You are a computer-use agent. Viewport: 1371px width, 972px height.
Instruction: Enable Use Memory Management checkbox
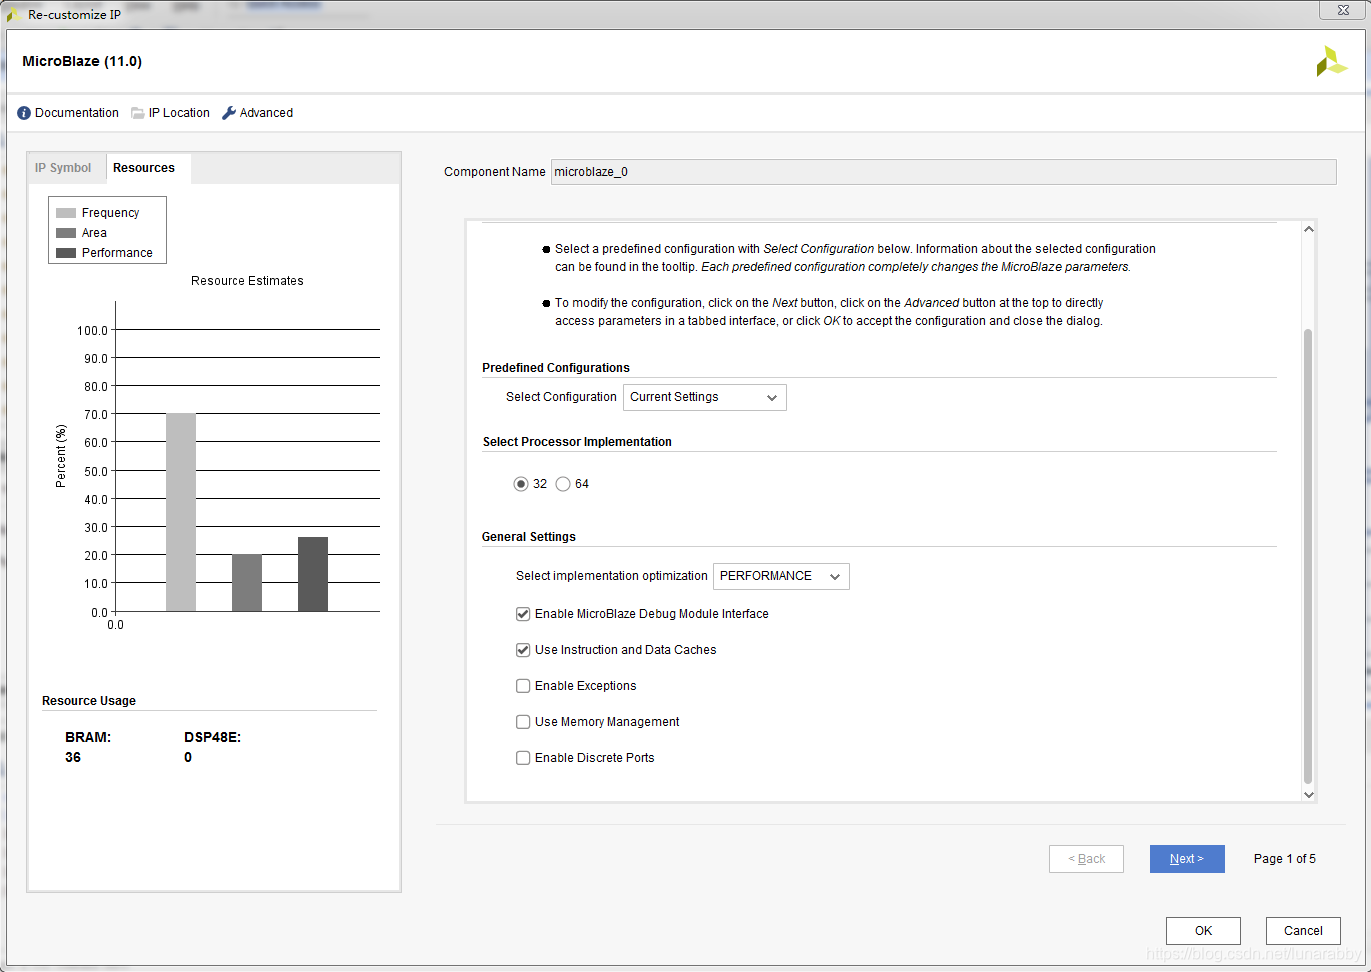tap(523, 722)
